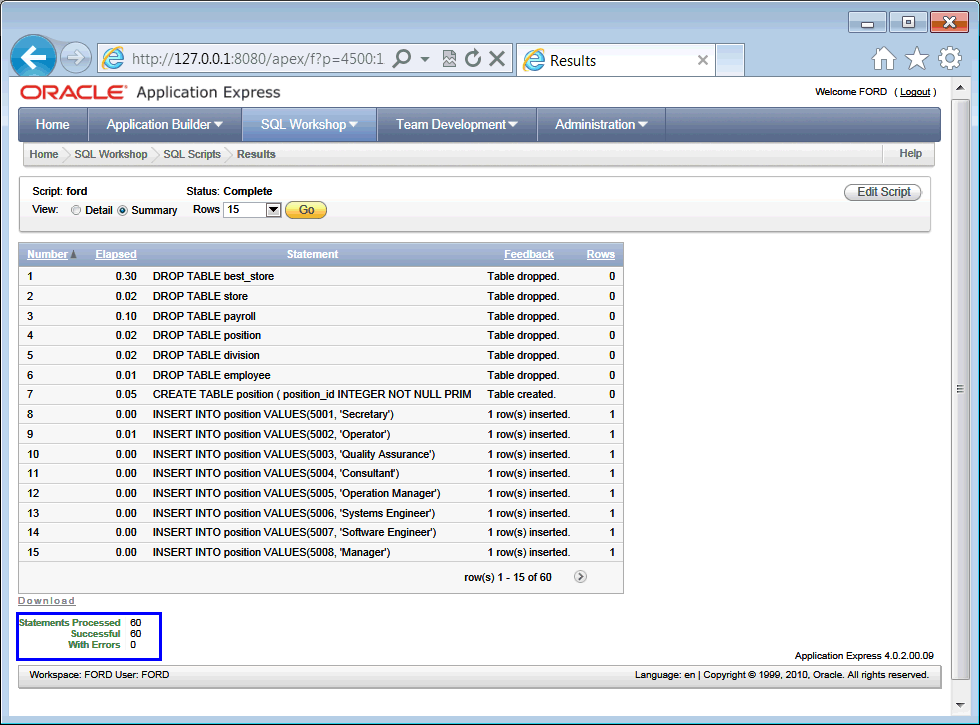The image size is (980, 725).
Task: Select the 'DROP TABLE best_store' statement
Action: (213, 276)
